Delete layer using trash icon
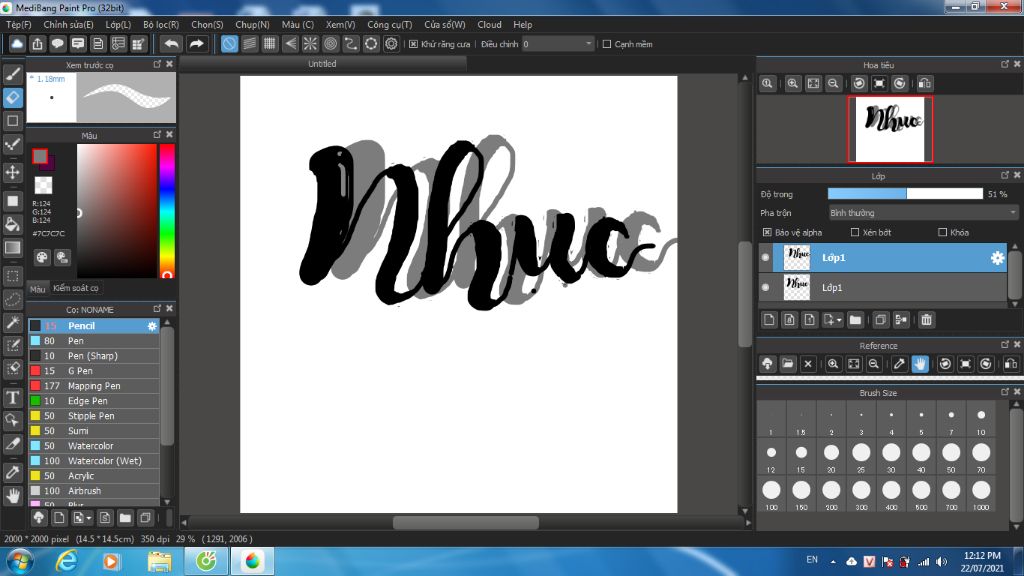This screenshot has height=576, width=1024. (926, 320)
